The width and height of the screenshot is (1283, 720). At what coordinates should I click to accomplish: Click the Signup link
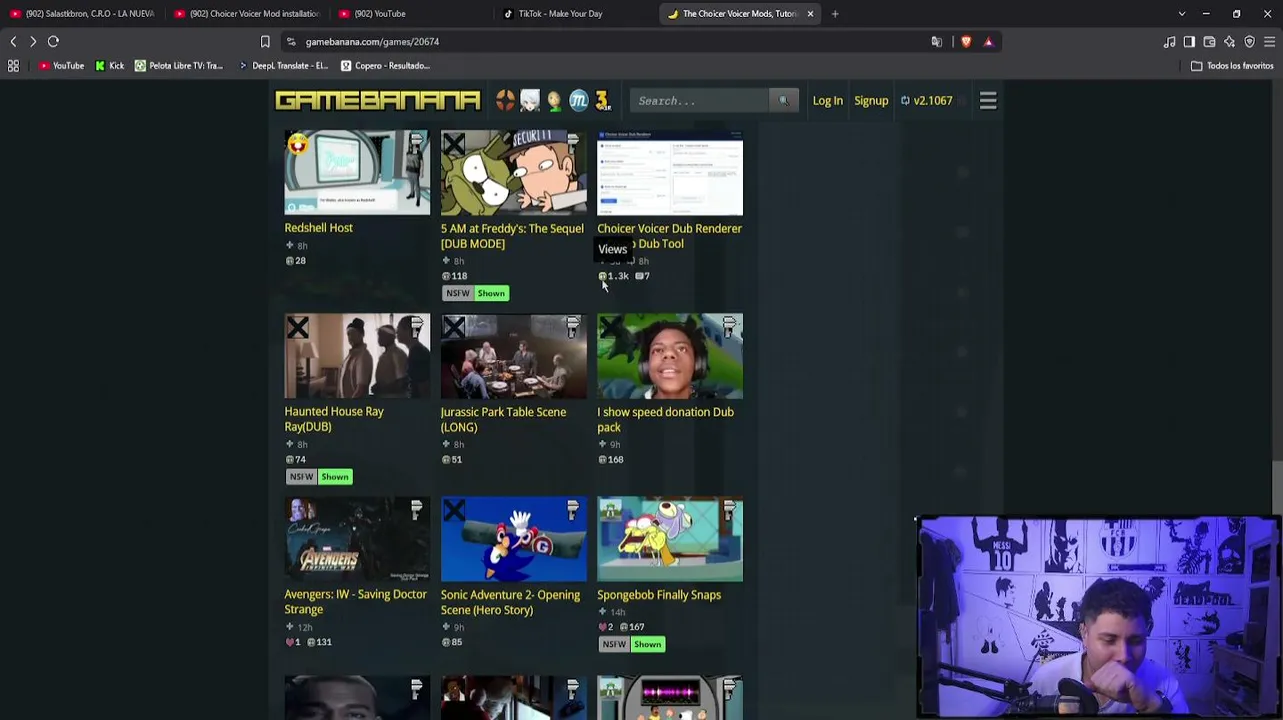(871, 101)
